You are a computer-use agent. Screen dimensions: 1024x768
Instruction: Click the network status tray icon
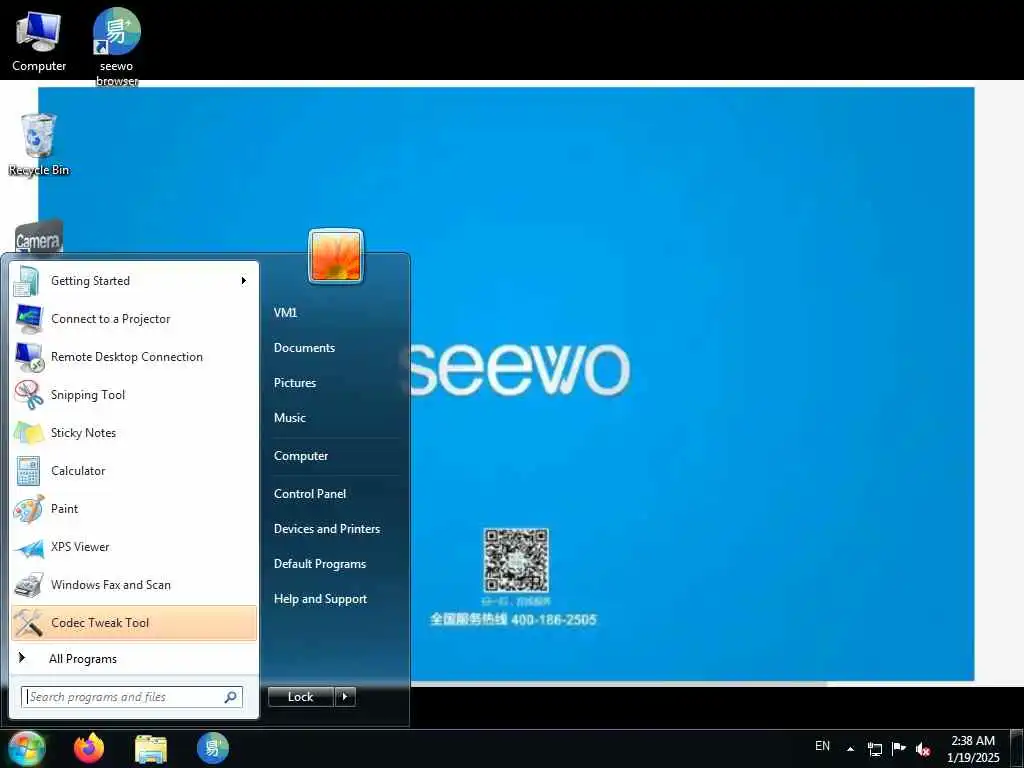pos(874,749)
